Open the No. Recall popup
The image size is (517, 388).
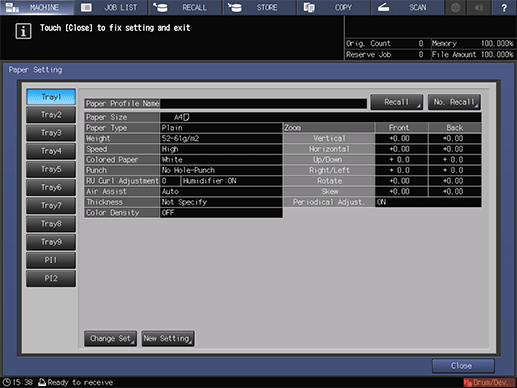454,102
